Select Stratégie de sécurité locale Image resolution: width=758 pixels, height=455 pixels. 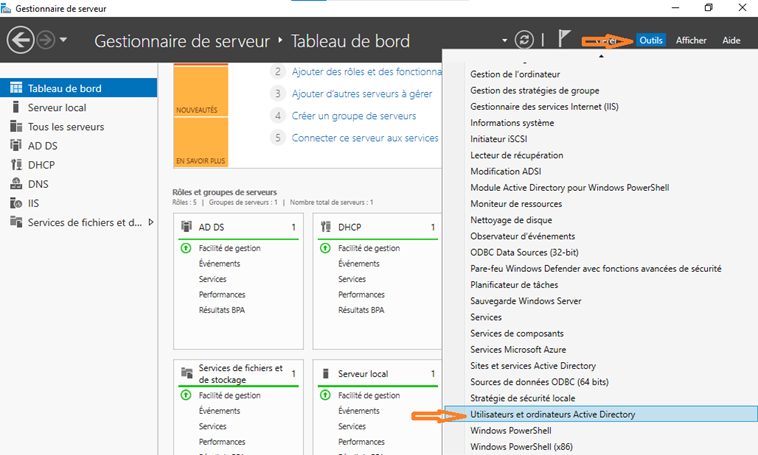523,398
